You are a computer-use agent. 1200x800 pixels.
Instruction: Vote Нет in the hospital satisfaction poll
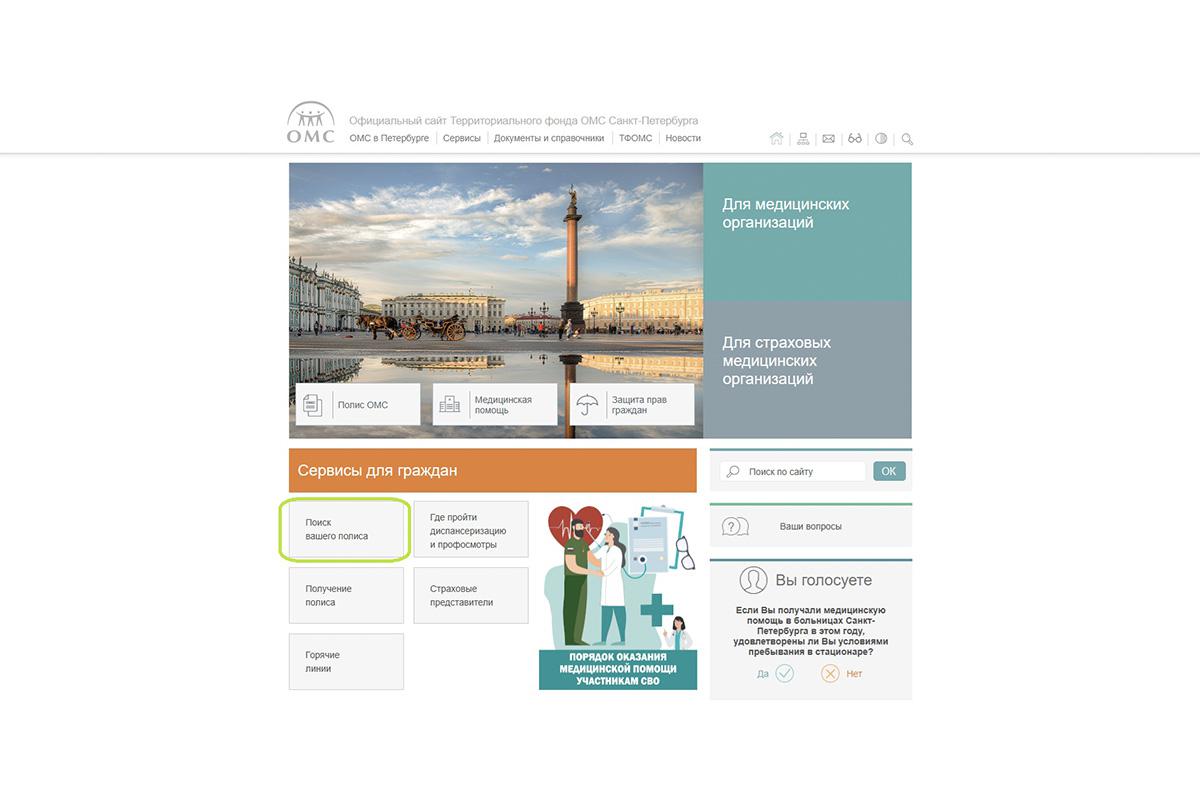[831, 673]
